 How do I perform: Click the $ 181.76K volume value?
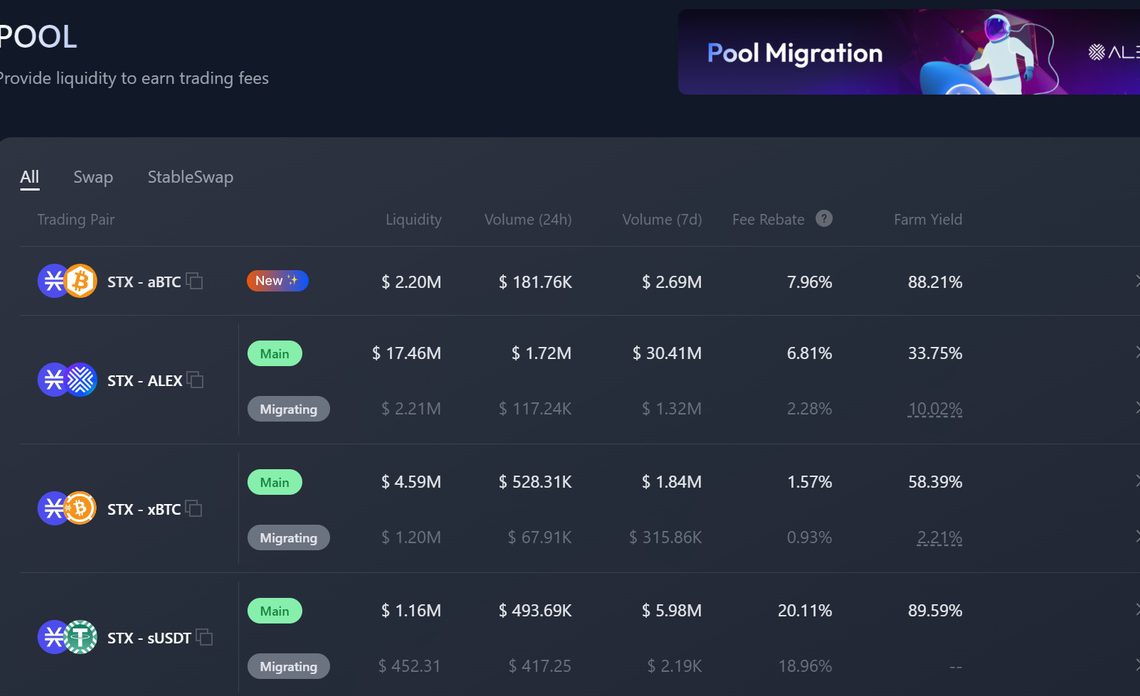(535, 281)
